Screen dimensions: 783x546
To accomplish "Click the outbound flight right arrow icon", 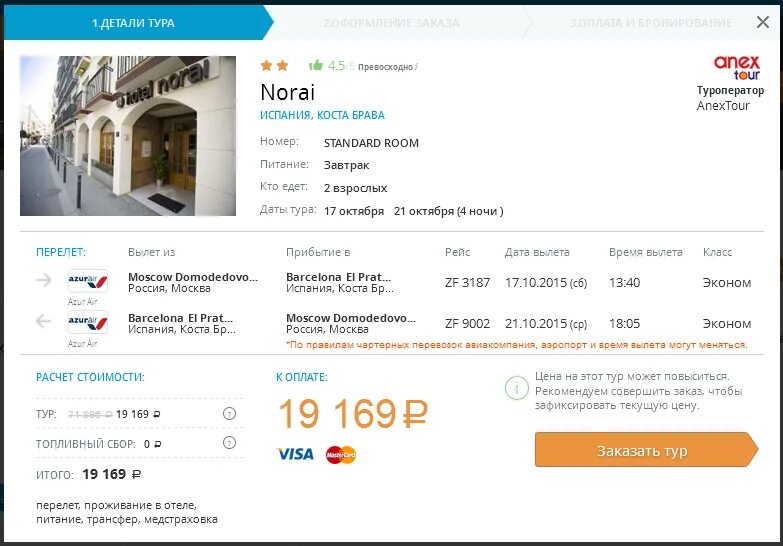I will (x=43, y=281).
